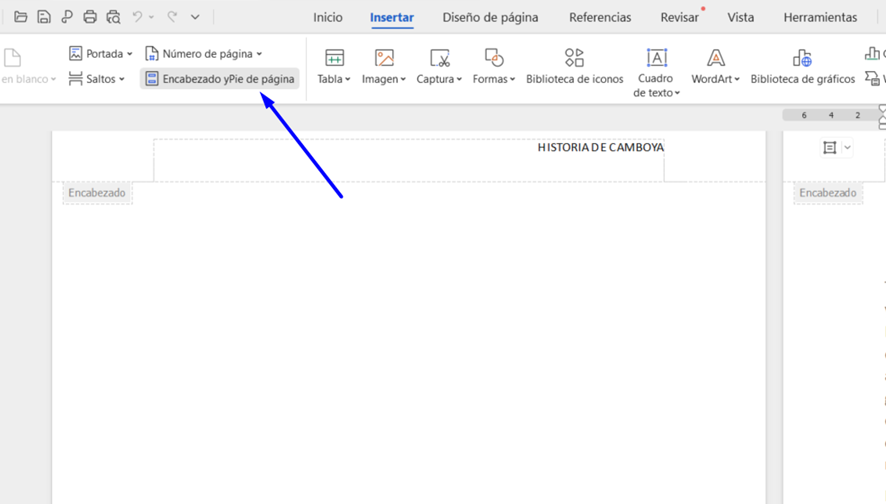Open the Biblioteca de iconos
Screen dimensions: 886x504
click(x=575, y=67)
